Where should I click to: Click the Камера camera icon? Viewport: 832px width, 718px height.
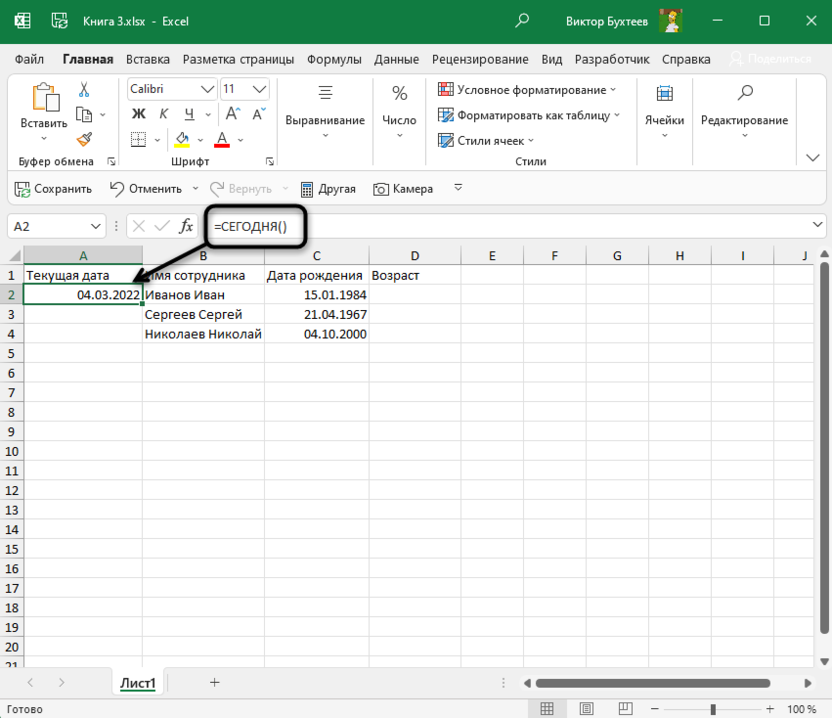click(381, 188)
